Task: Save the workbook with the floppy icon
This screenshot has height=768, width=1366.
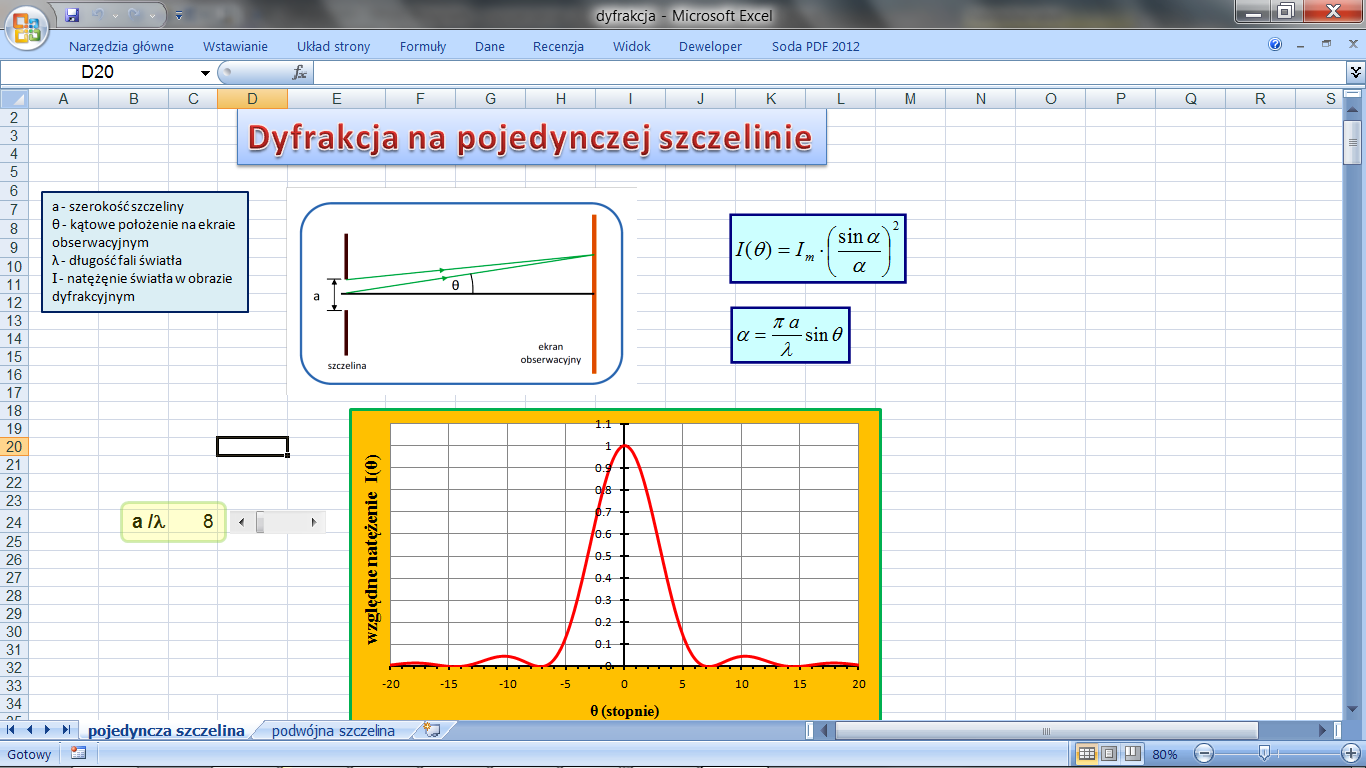Action: (x=72, y=15)
